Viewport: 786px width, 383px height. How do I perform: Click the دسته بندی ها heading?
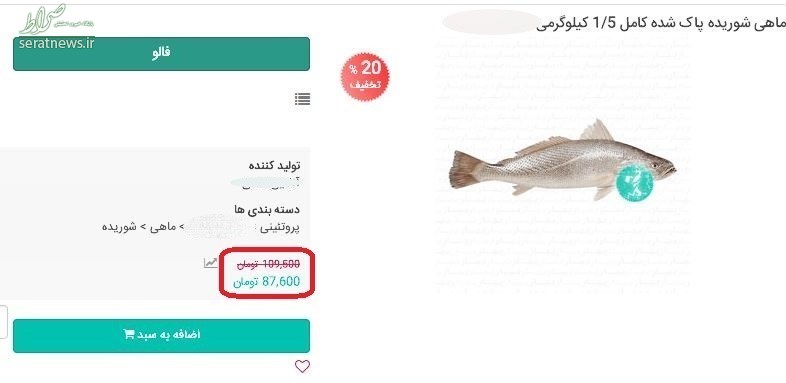pos(267,210)
